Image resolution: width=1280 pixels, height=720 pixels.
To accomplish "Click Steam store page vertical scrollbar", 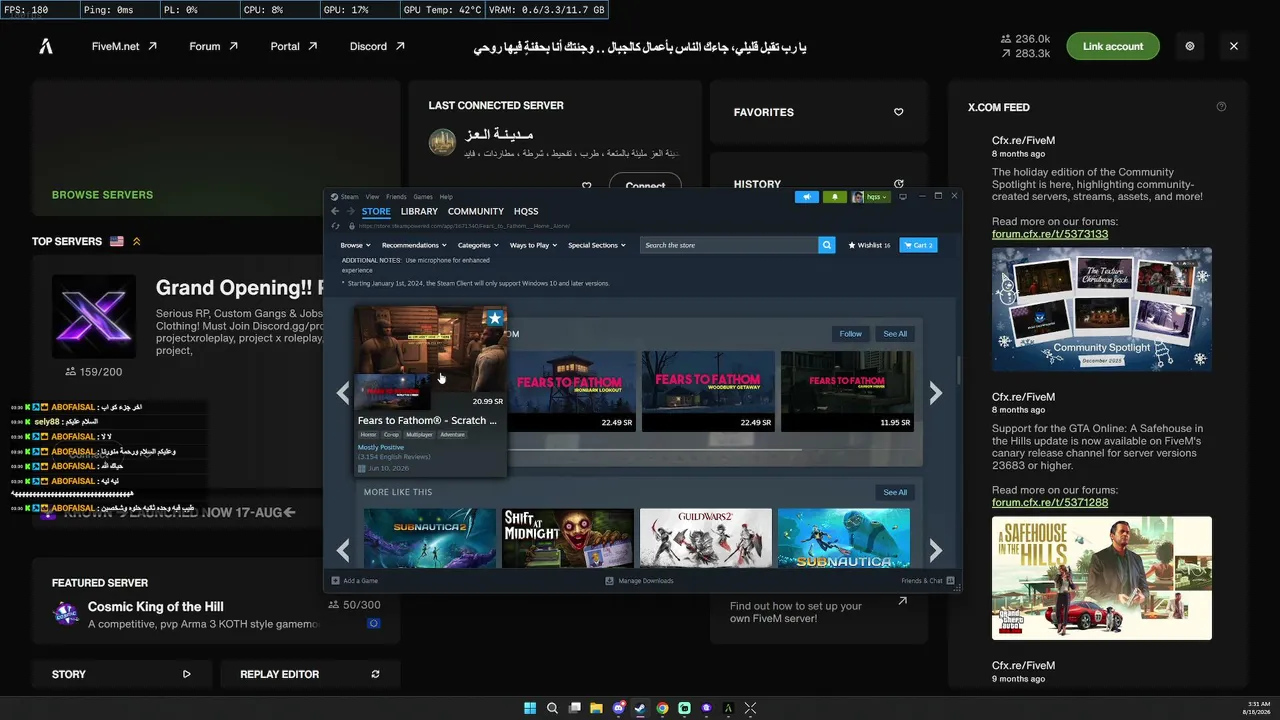I will (958, 368).
